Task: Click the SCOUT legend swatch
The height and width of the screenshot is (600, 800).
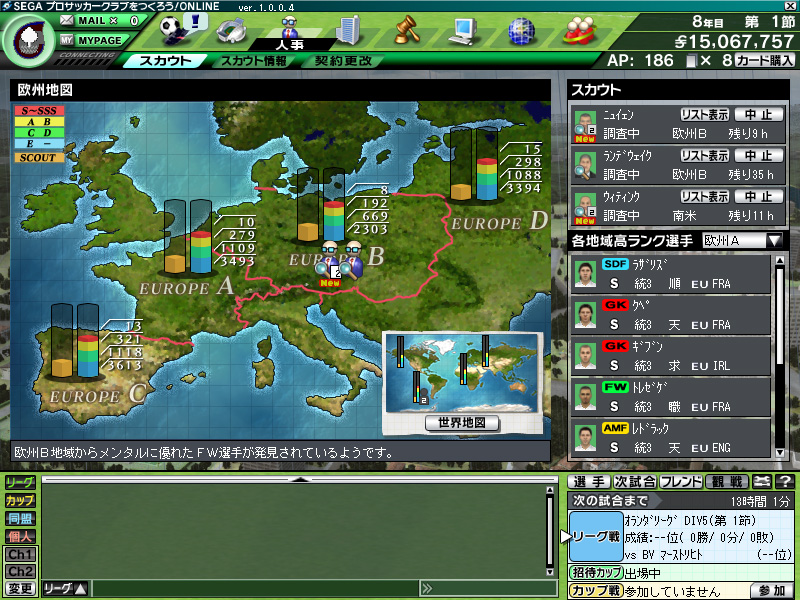Action: point(39,158)
